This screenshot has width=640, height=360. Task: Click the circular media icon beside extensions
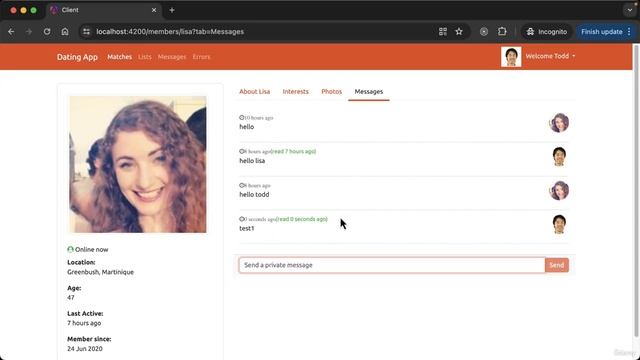point(484,31)
